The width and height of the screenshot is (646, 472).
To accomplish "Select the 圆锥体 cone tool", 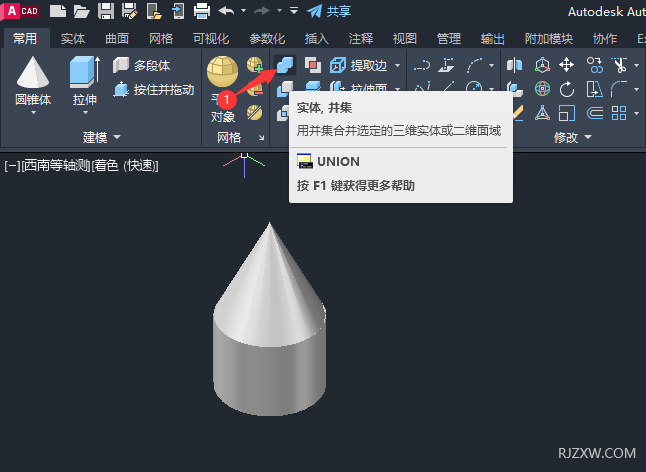I will coord(33,82).
